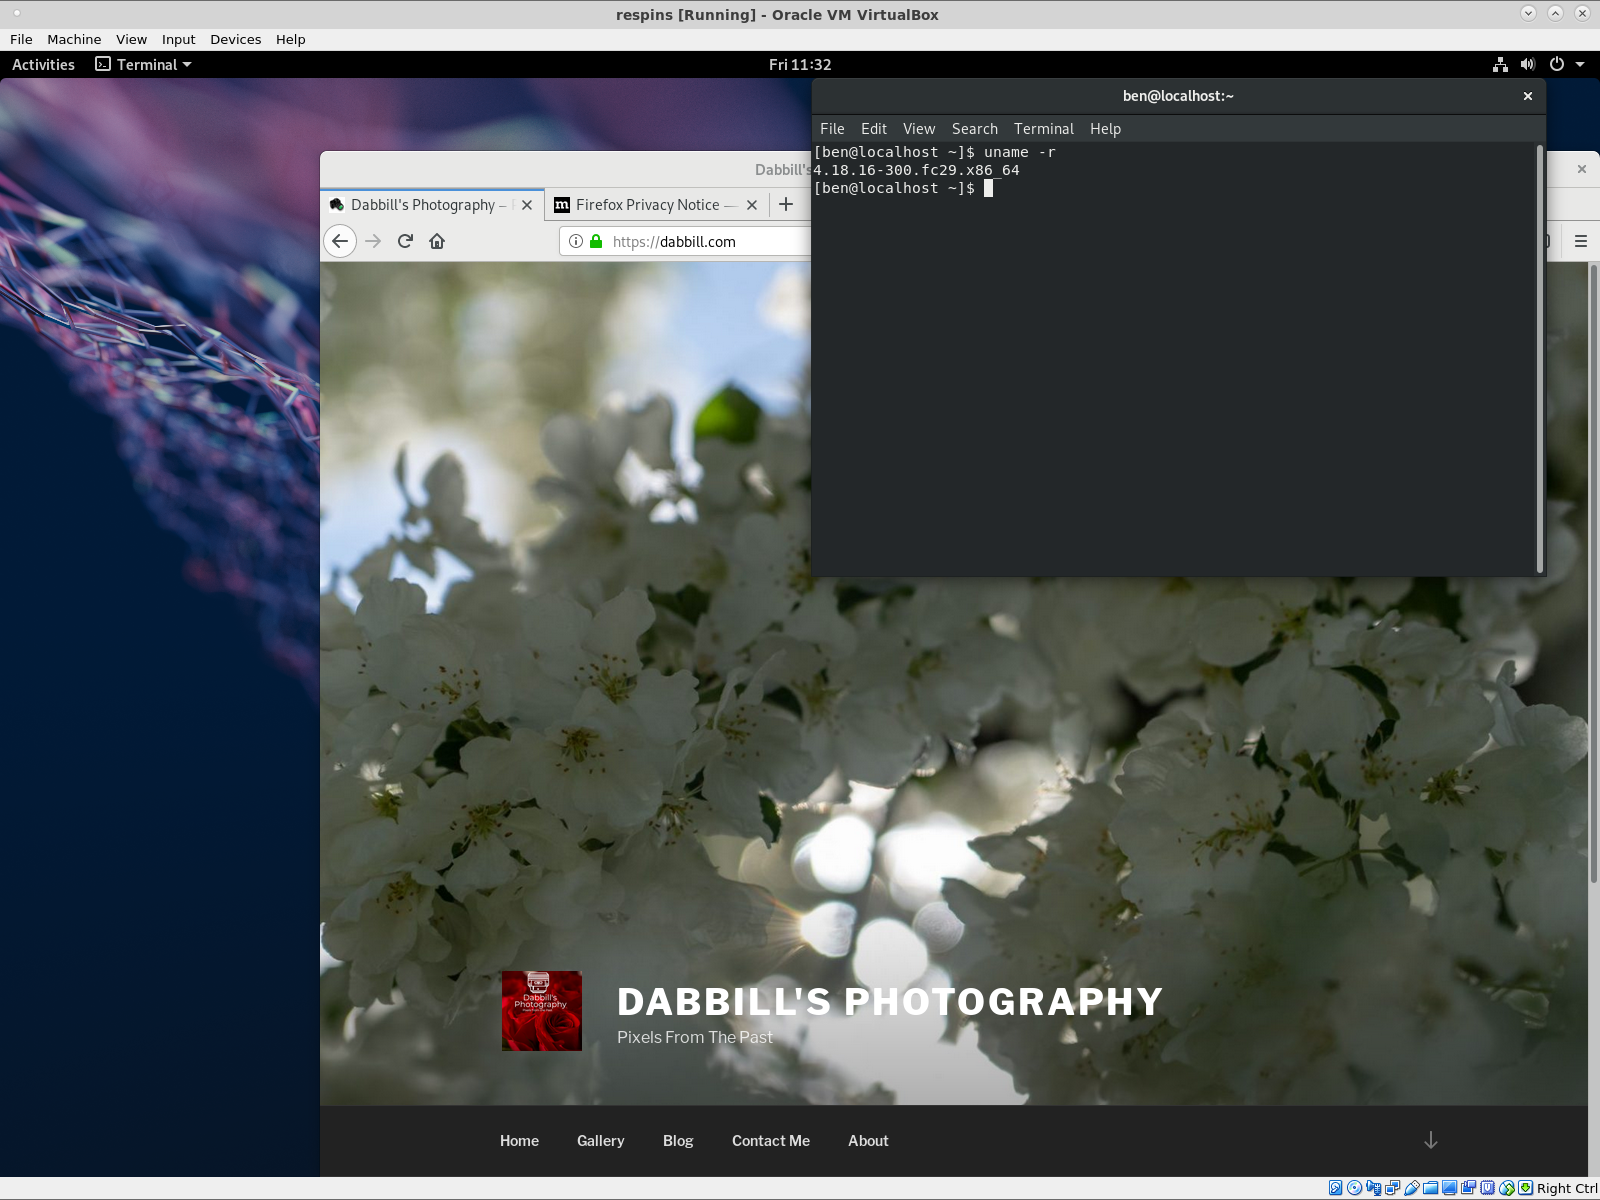Click the VirtualBox shared folders icon
The image size is (1600, 1200).
[1430, 1188]
